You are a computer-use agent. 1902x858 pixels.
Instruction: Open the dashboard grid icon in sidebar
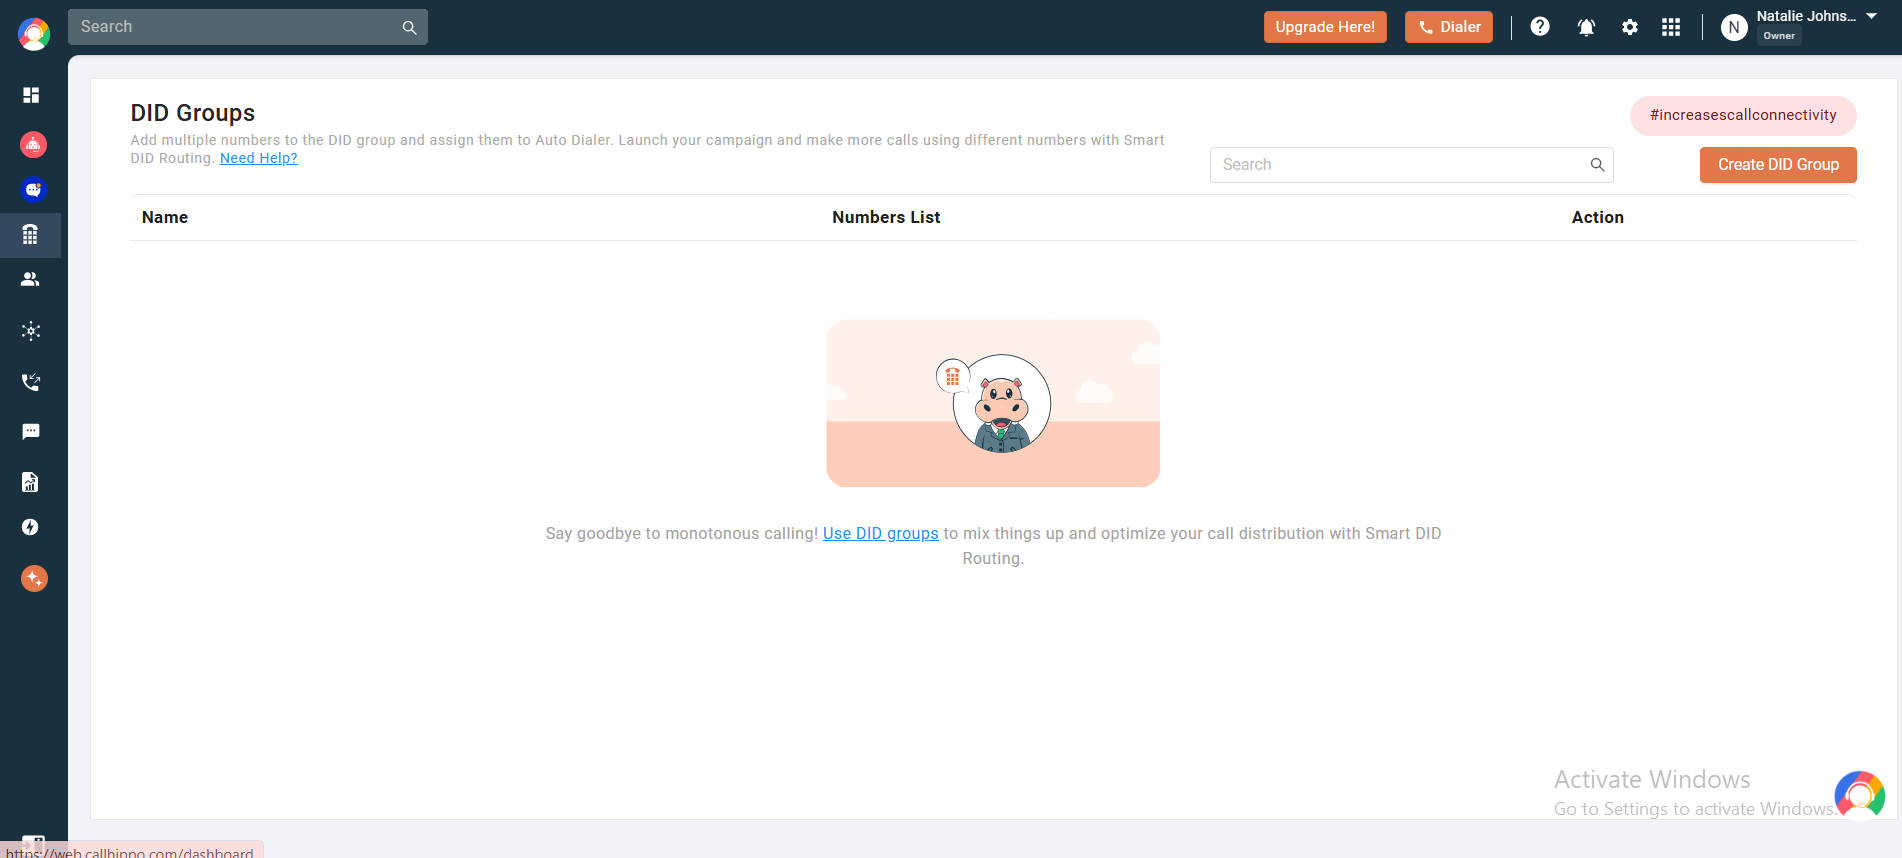point(31,95)
